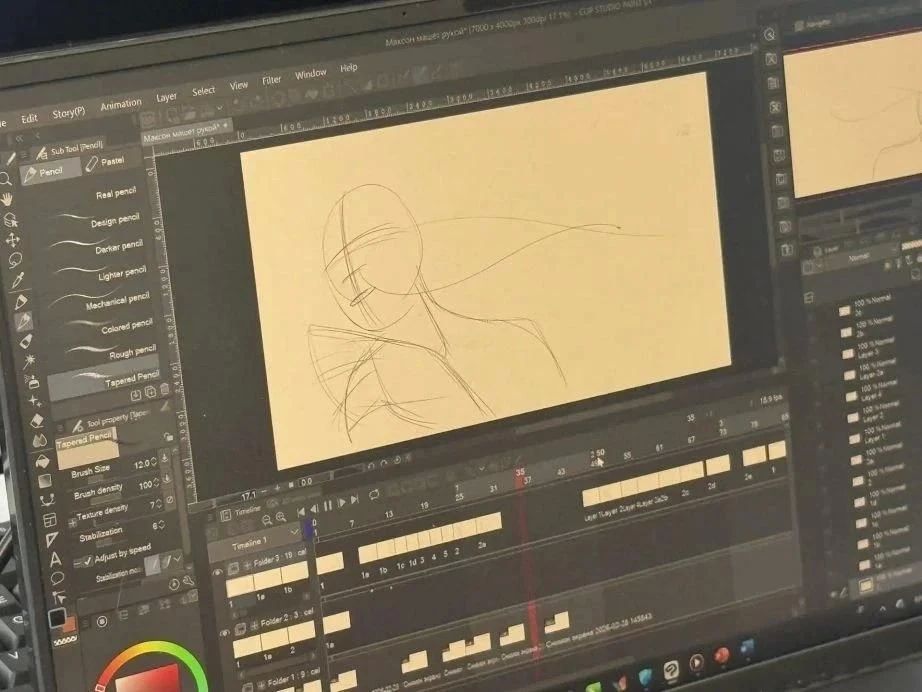Screen dimensions: 922x692
Task: Select the Hand move tool
Action: pos(7,199)
